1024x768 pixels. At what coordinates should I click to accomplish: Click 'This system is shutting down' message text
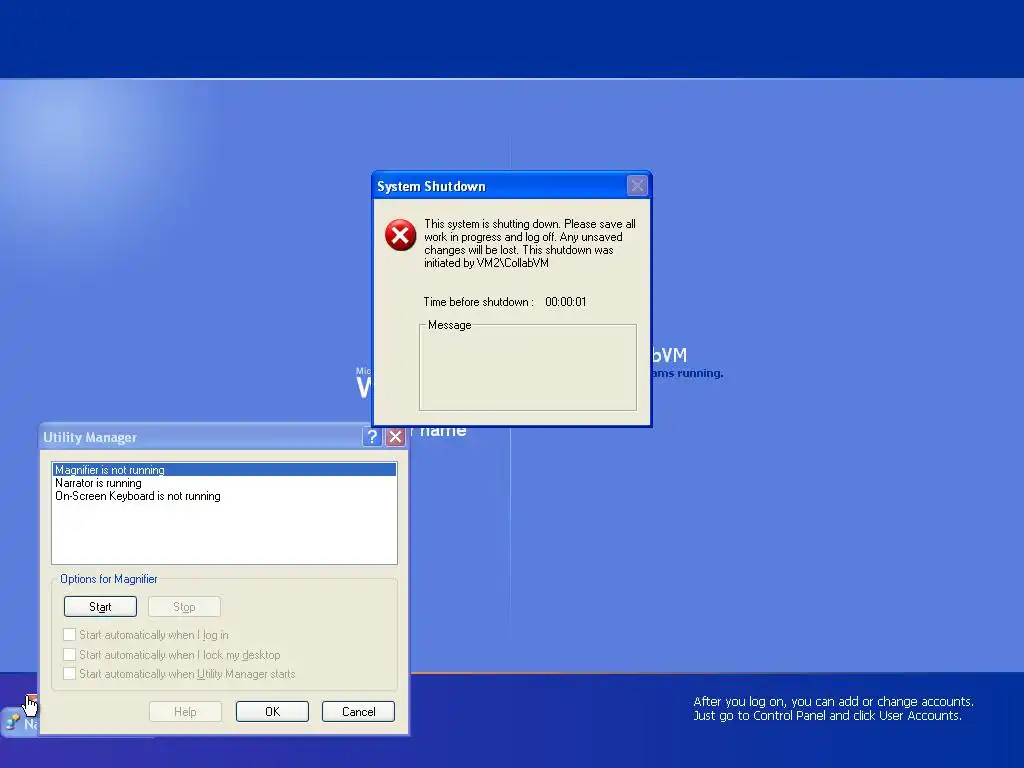(530, 243)
